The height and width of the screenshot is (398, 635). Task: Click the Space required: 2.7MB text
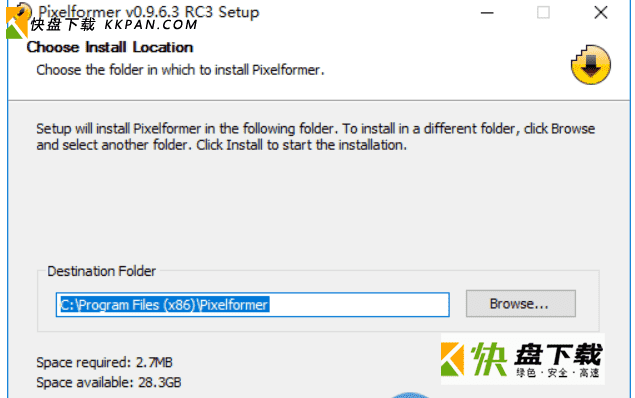[x=104, y=362]
